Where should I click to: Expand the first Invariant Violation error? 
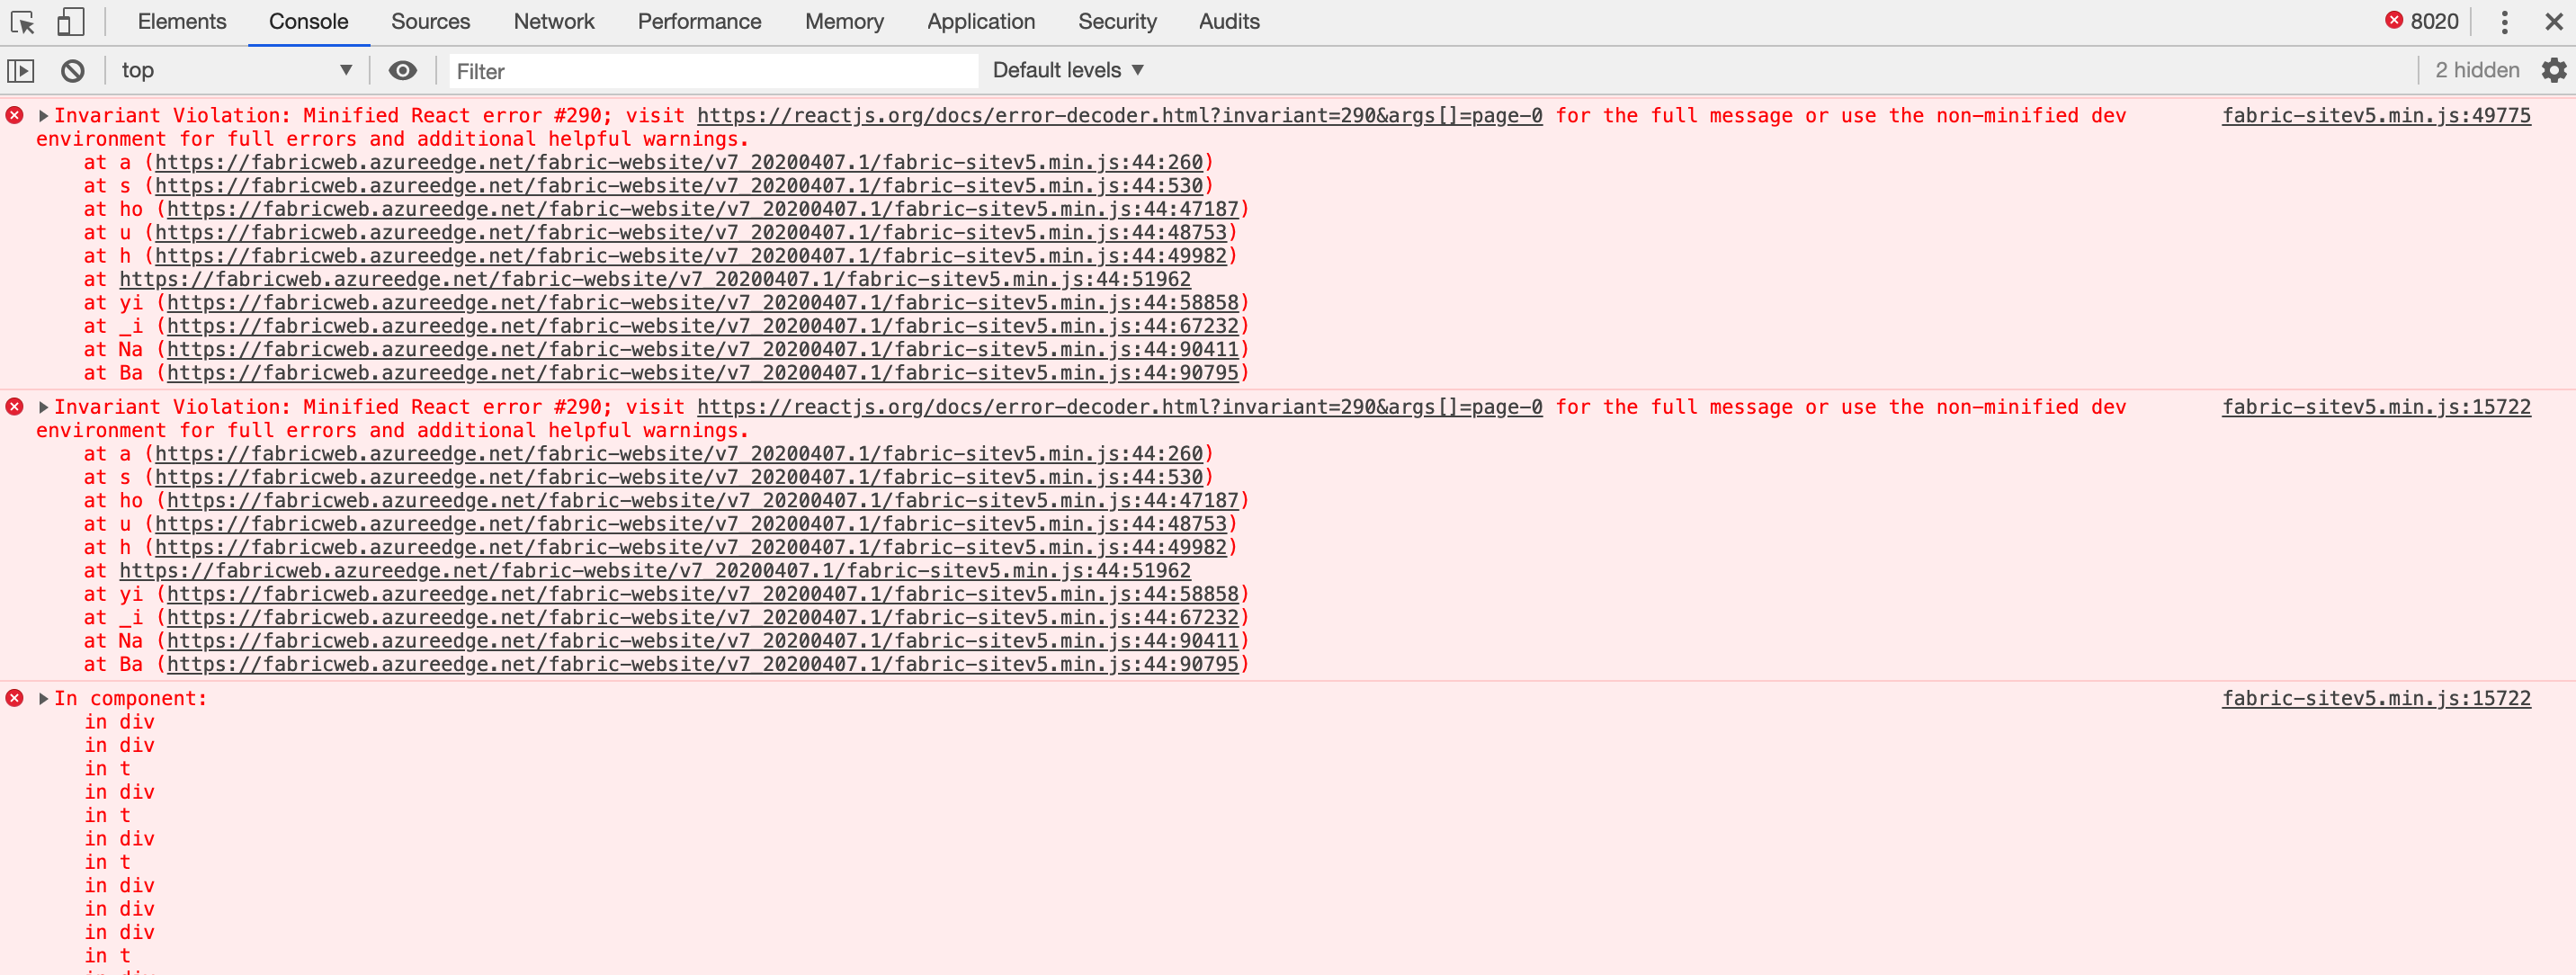coord(42,115)
